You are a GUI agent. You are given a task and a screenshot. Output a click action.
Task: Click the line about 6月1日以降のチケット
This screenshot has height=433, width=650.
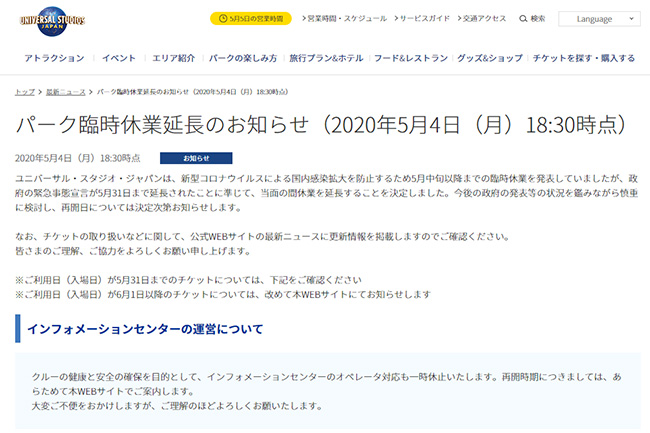point(223,295)
